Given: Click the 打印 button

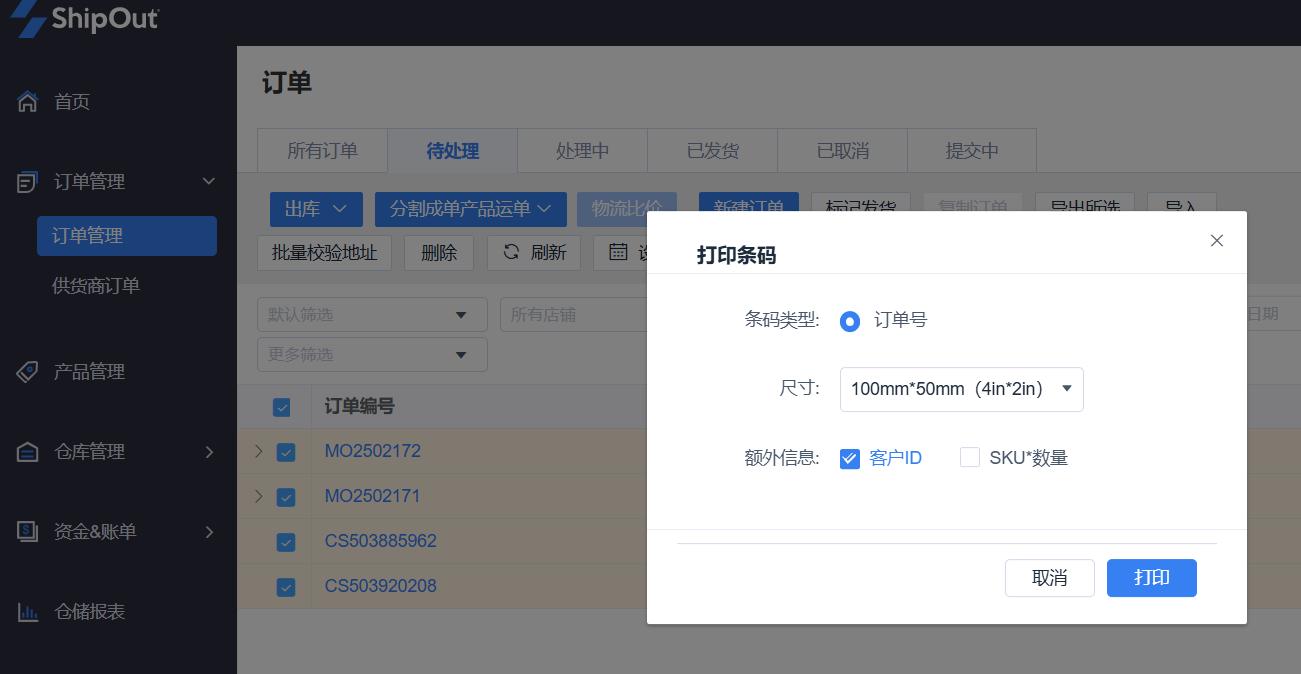Looking at the screenshot, I should pos(1151,578).
